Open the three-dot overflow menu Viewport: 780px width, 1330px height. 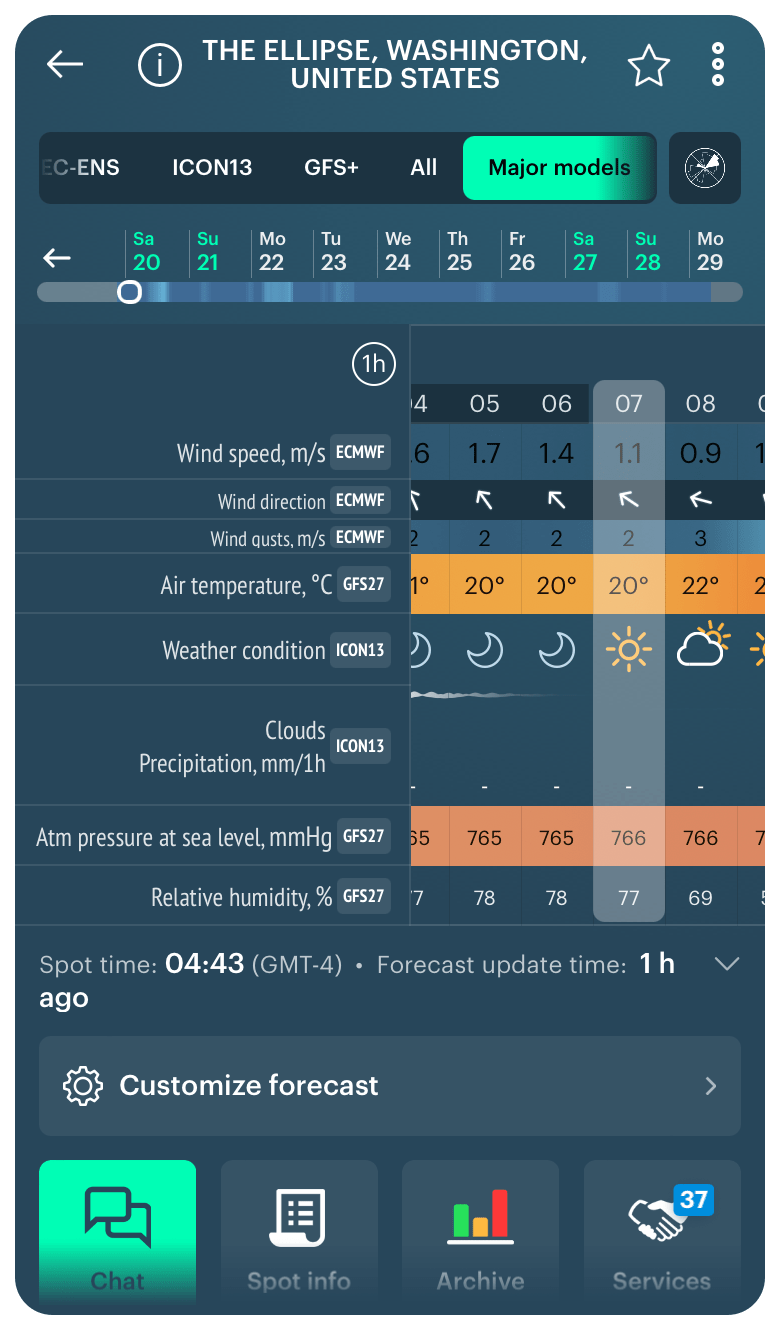click(x=716, y=65)
